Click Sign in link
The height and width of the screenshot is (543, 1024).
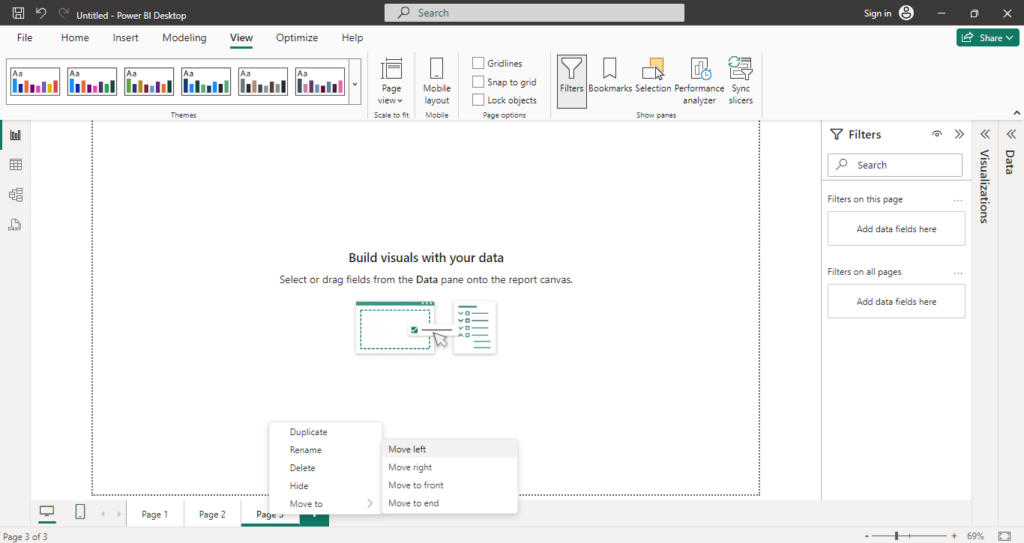[877, 13]
